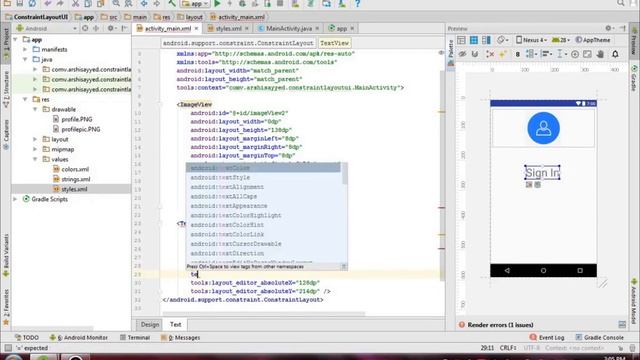The width and height of the screenshot is (640, 360).
Task: Toggle Show Constraints eye icon in Preview
Action: point(462,54)
